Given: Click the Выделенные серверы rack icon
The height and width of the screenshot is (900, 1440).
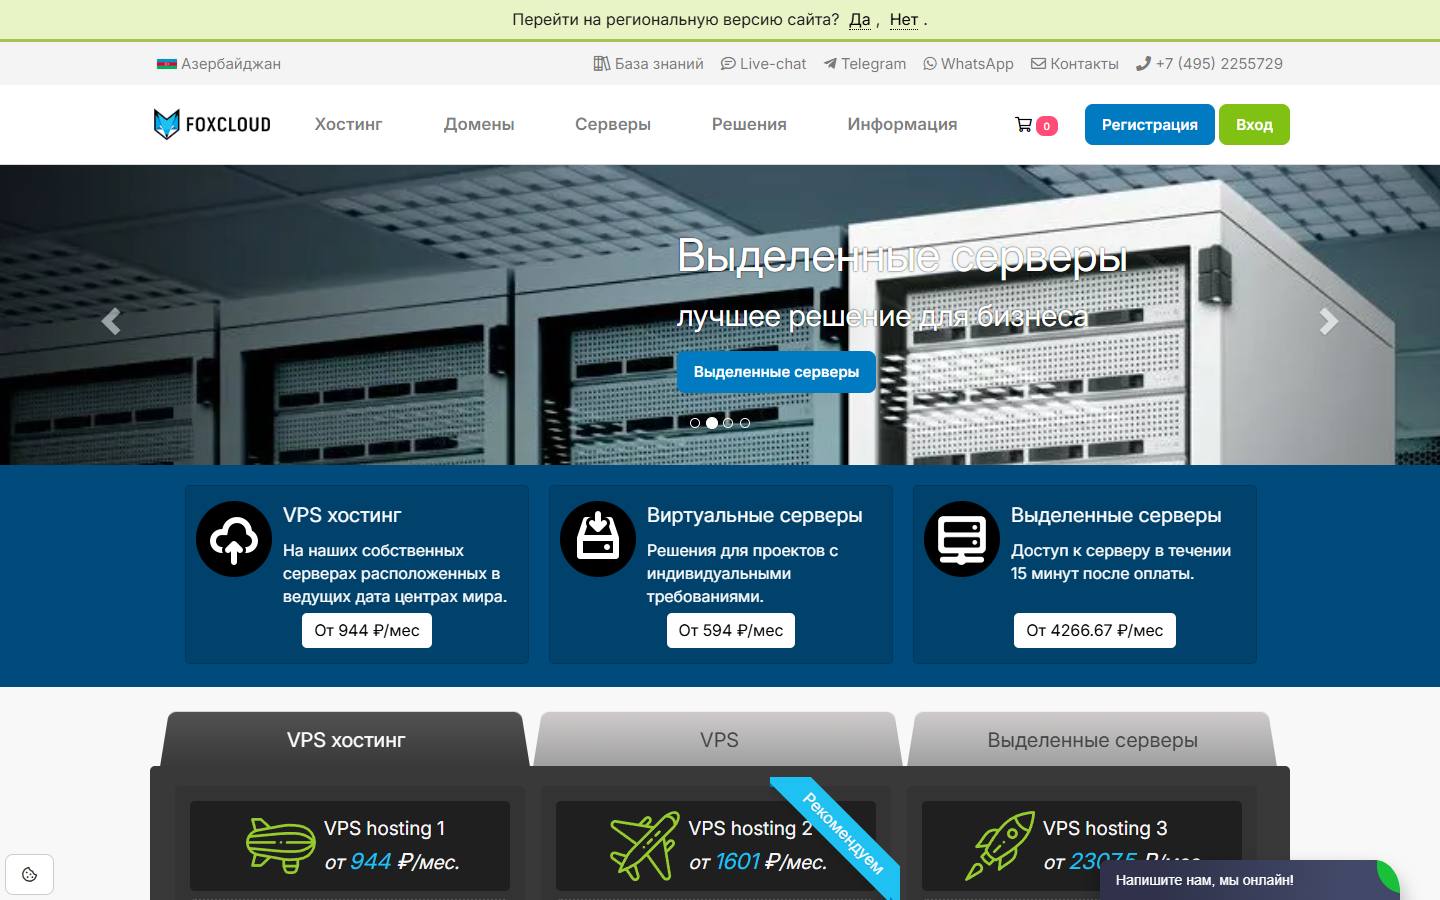Looking at the screenshot, I should click(x=962, y=539).
